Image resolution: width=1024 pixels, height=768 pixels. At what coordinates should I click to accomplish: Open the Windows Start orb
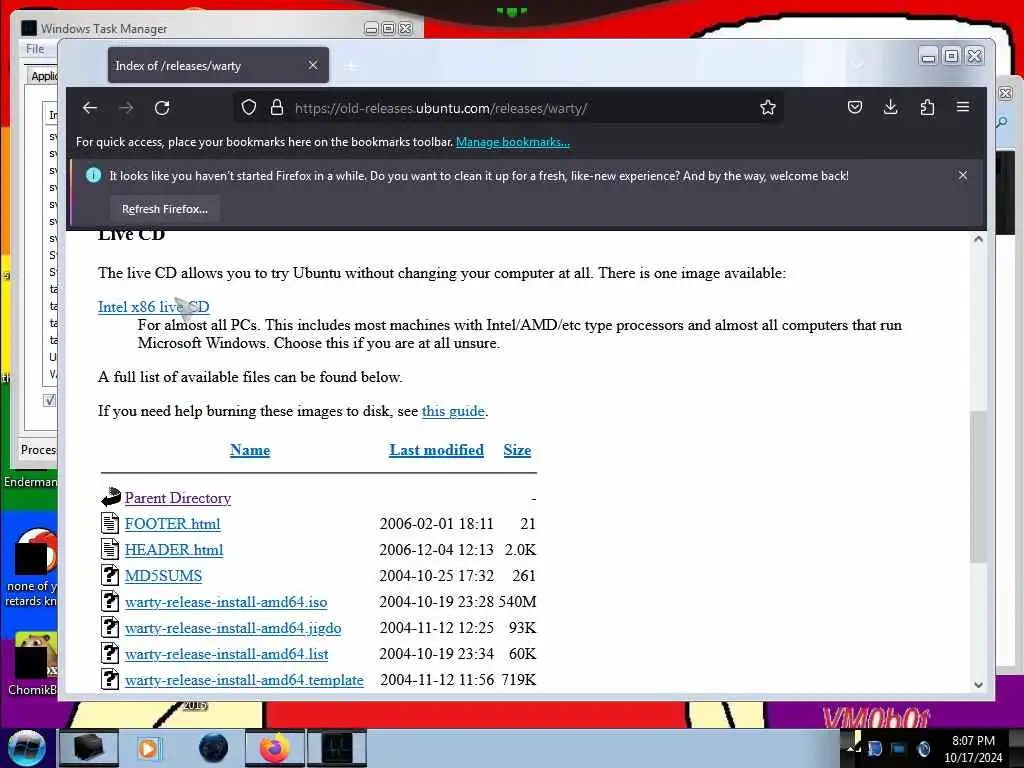pos(27,748)
